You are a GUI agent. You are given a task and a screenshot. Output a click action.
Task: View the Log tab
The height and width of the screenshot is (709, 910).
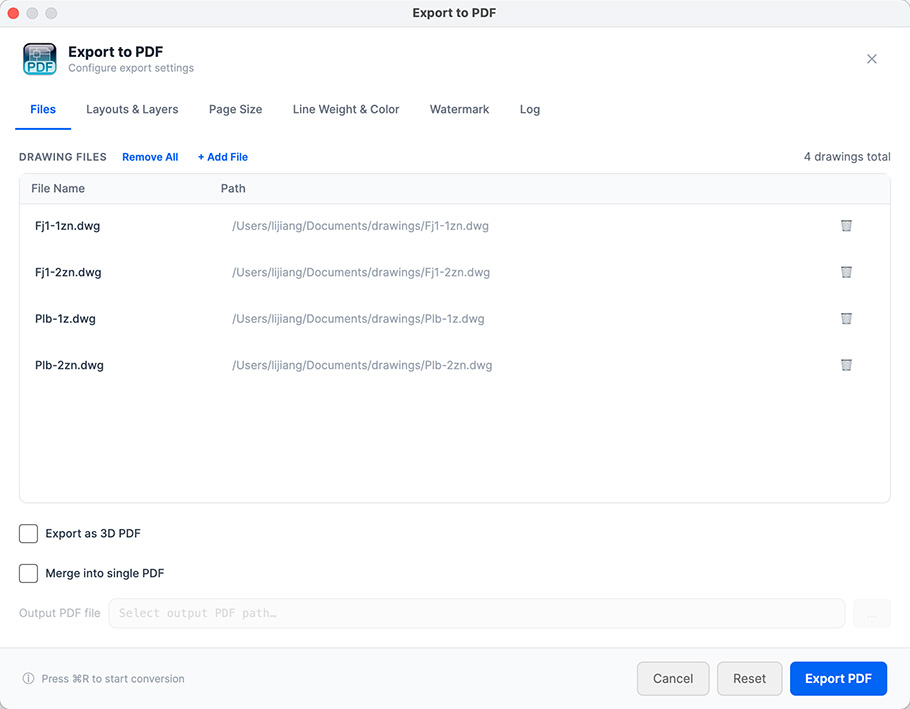point(530,110)
